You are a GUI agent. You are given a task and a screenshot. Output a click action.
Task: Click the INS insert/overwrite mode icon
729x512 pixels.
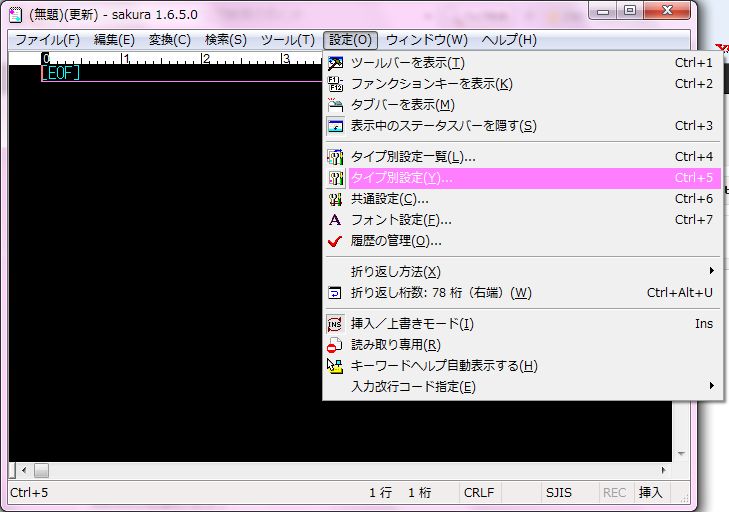(x=335, y=324)
